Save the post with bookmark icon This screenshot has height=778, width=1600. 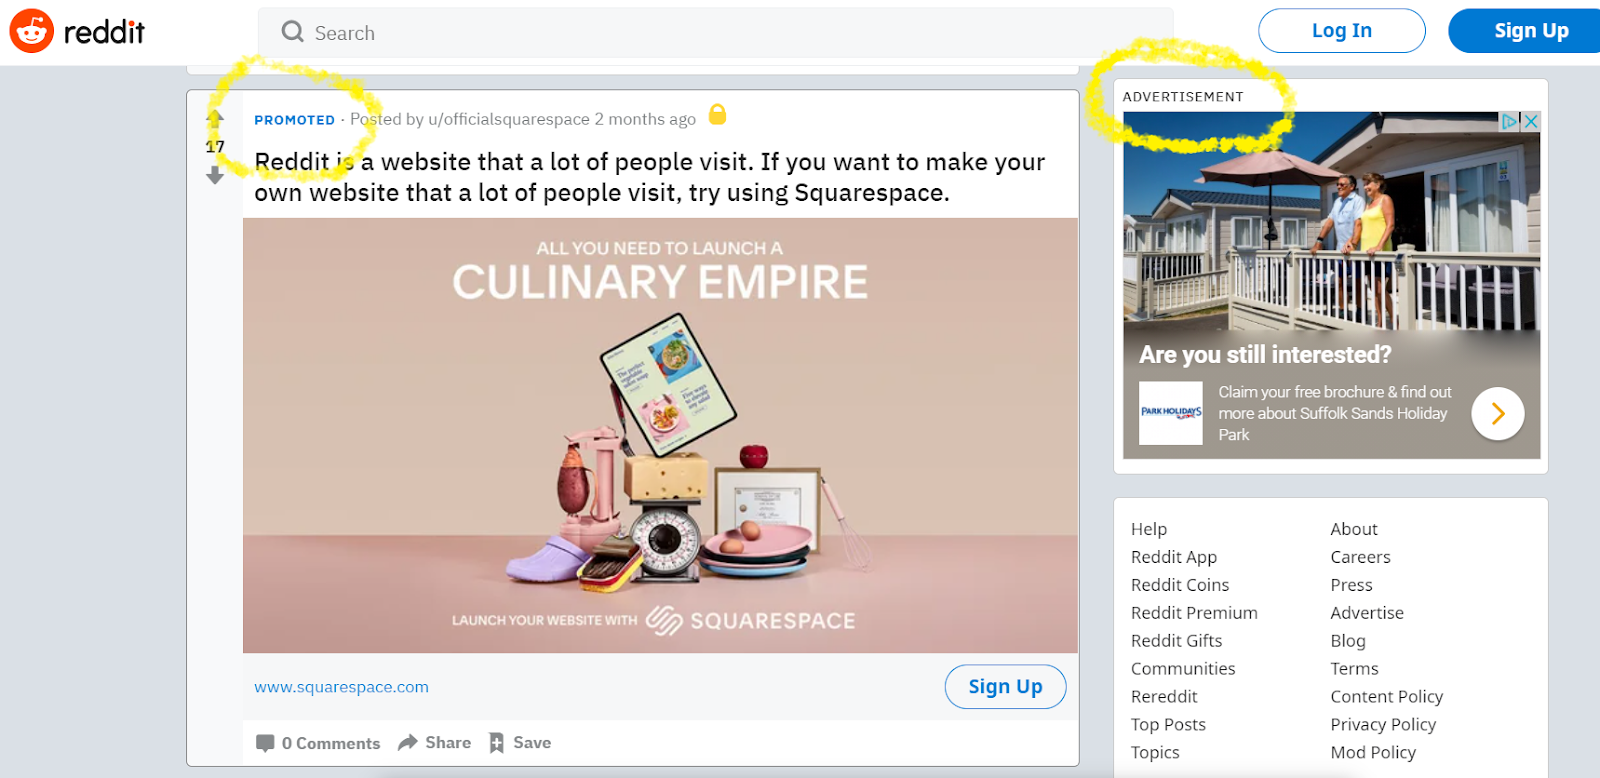(496, 742)
